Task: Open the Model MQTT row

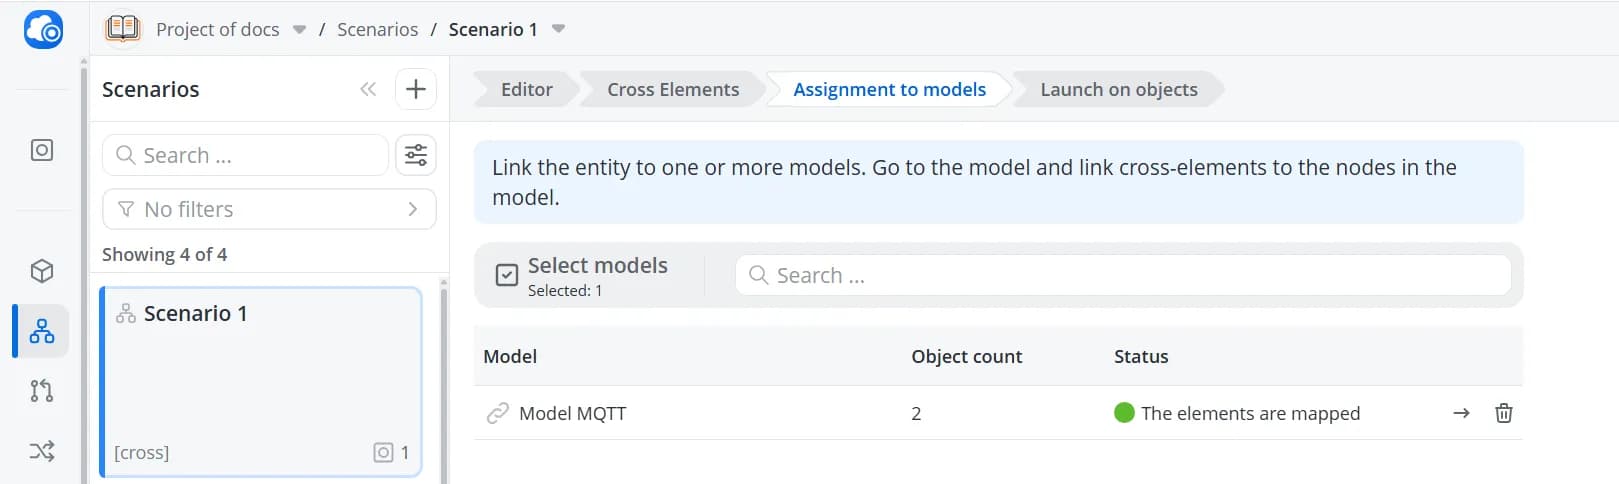Action: click(998, 413)
